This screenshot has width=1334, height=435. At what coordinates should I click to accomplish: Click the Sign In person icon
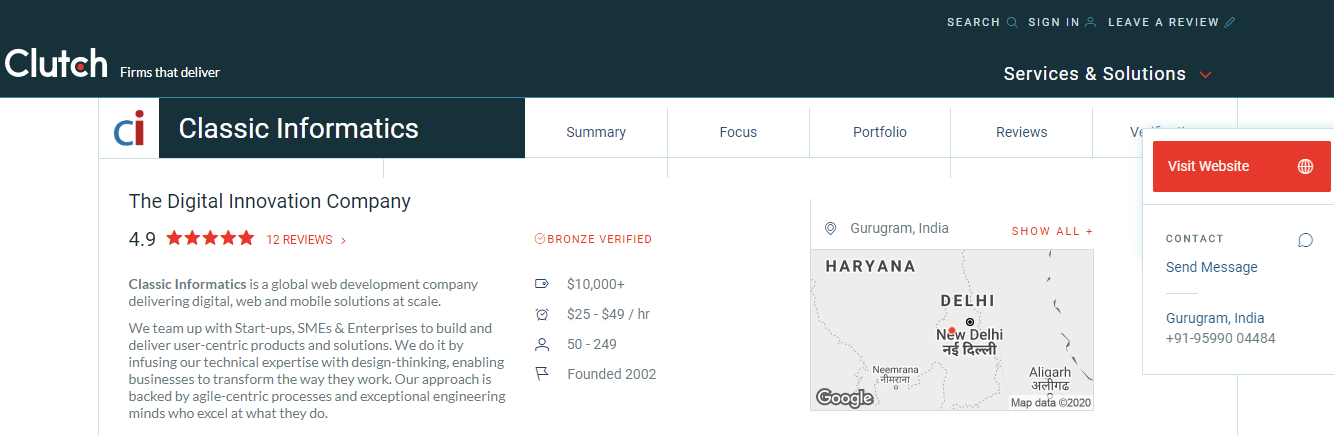(x=1091, y=22)
